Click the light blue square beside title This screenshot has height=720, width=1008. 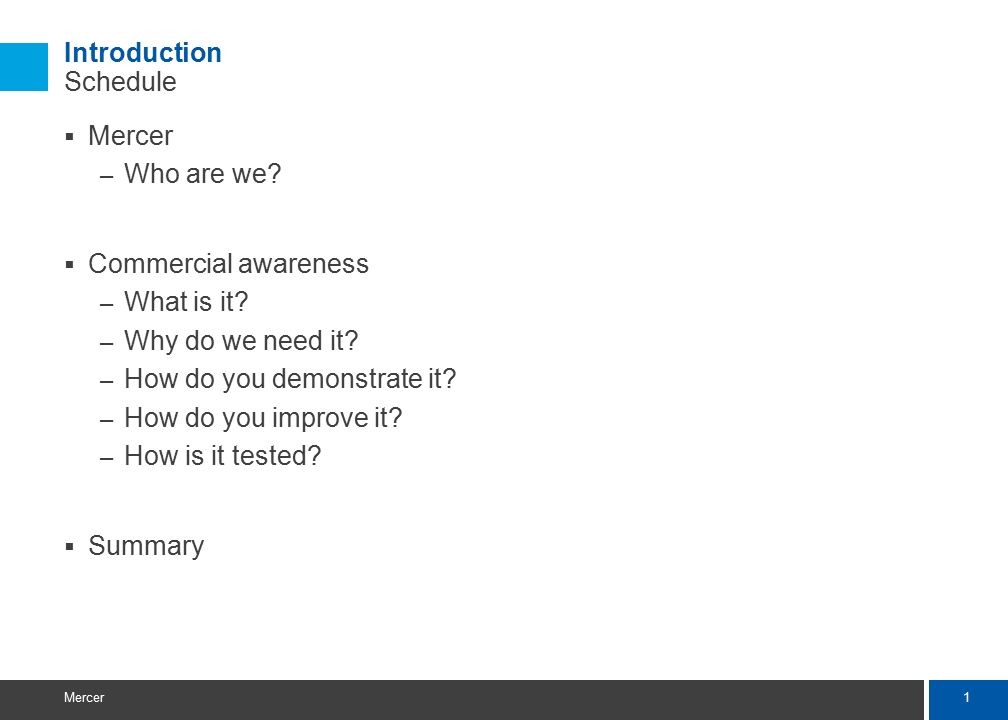24,67
